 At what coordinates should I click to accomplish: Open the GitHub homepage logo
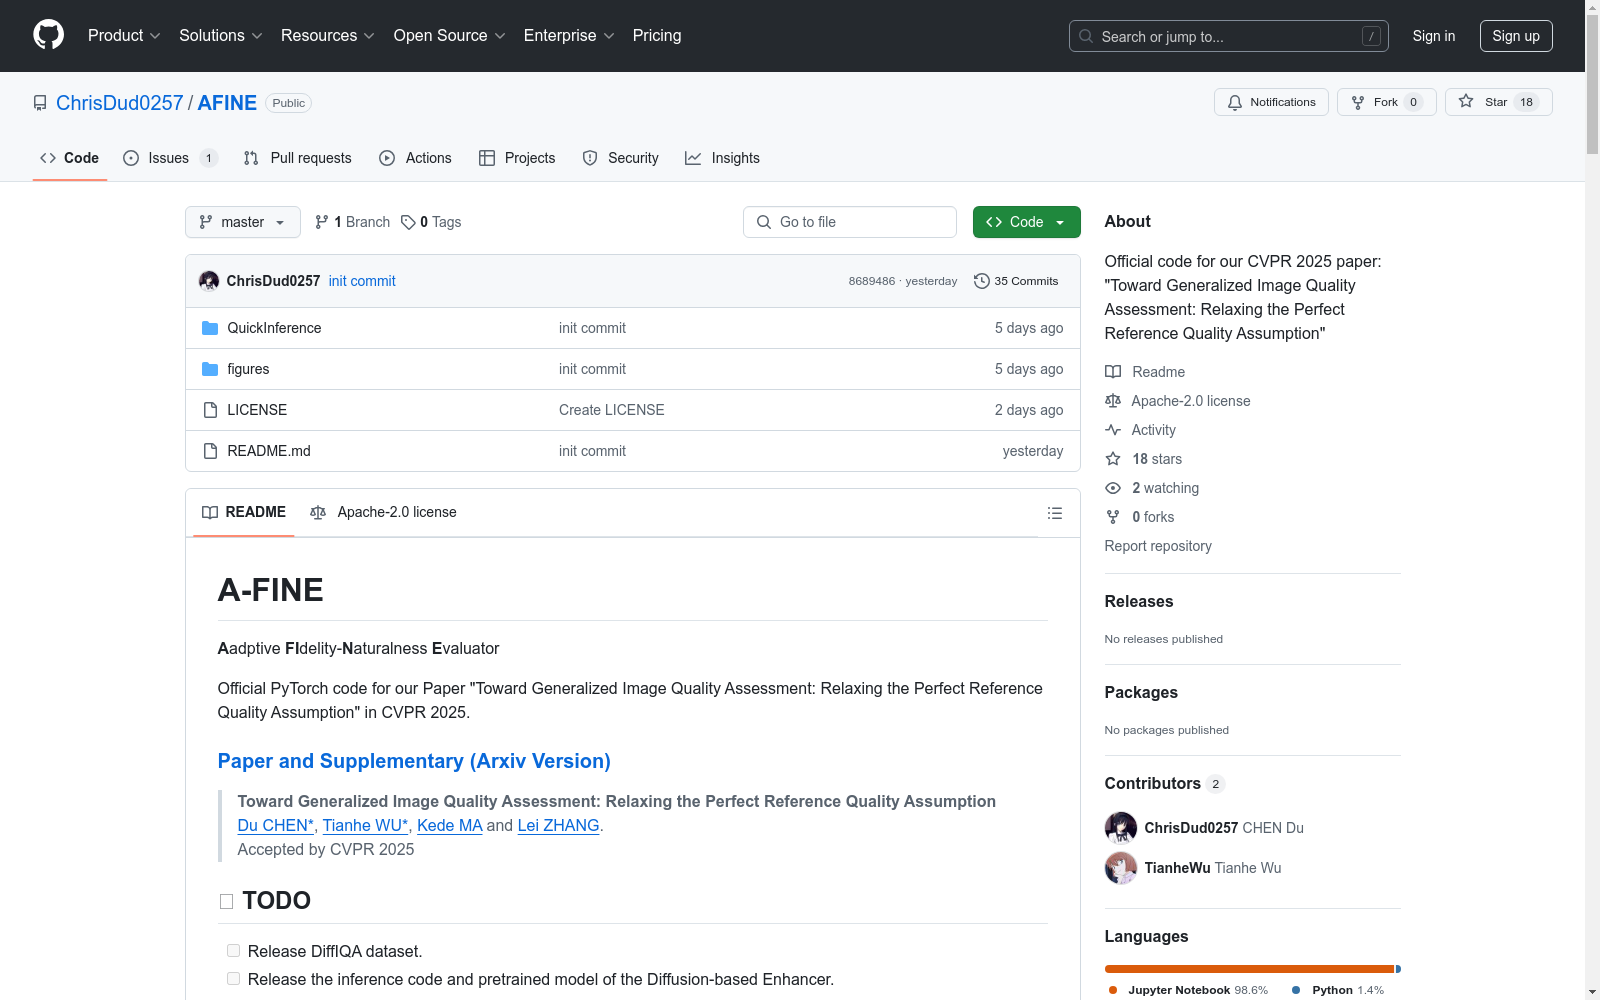[48, 35]
